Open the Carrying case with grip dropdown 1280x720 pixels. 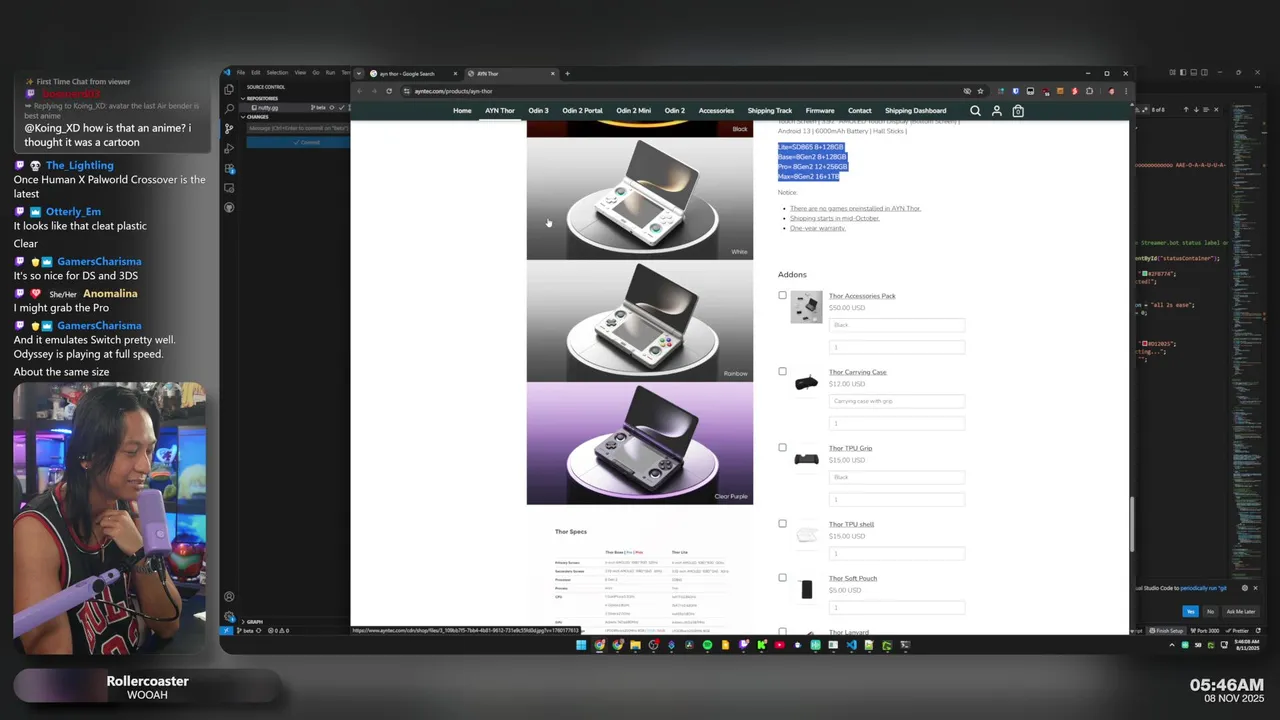coord(897,401)
